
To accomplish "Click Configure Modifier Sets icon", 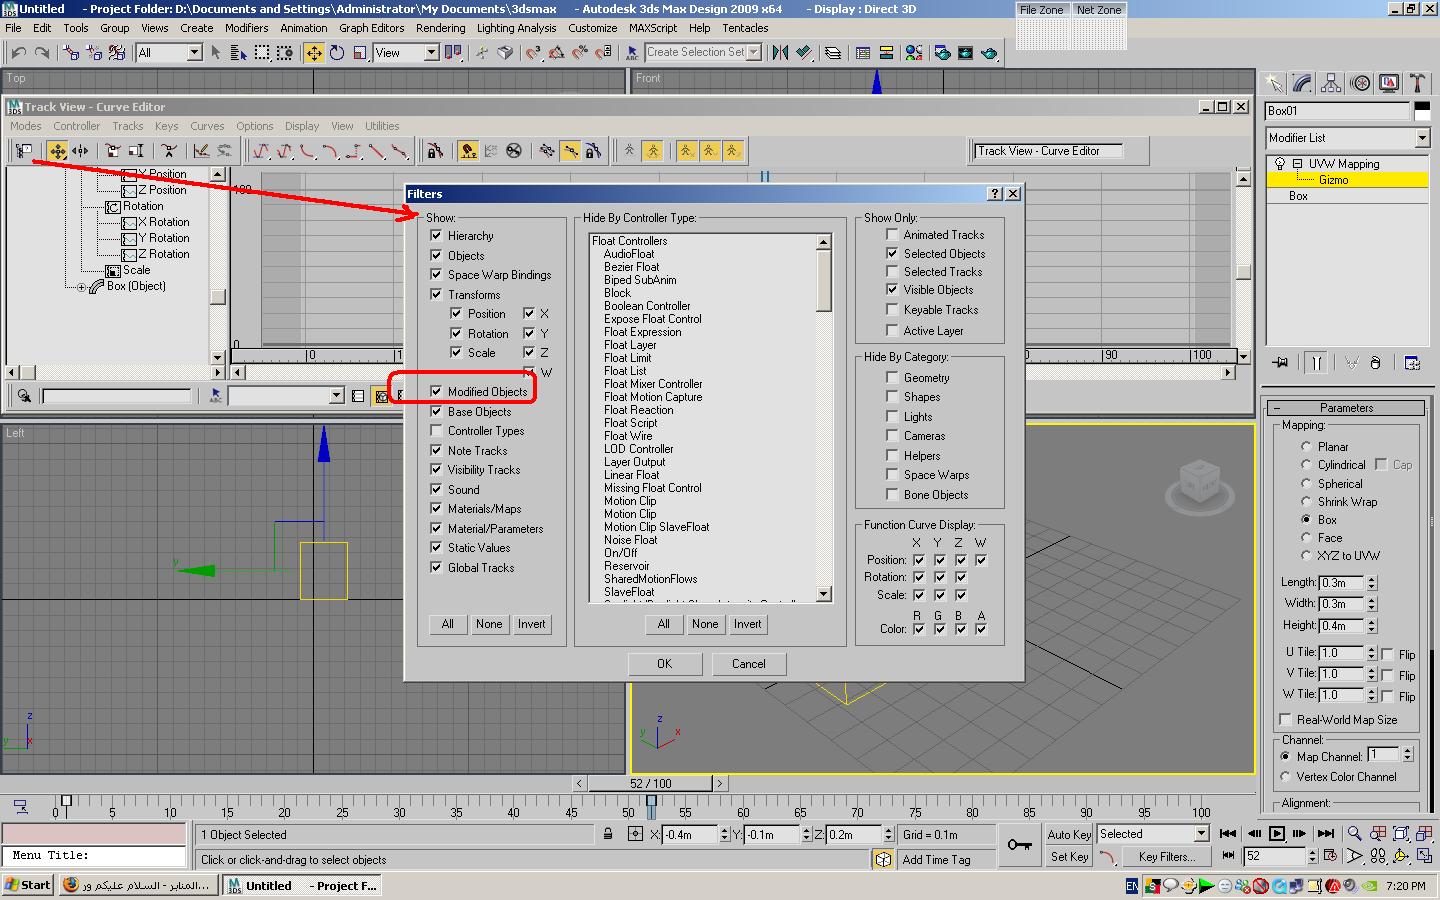I will pyautogui.click(x=1412, y=363).
